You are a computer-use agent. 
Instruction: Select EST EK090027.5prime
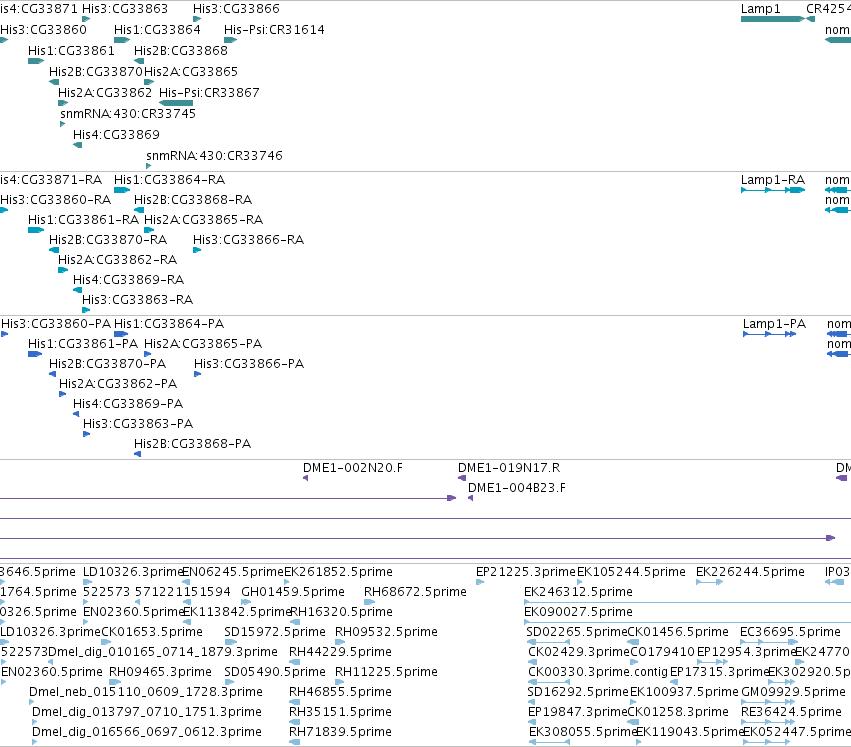point(579,612)
